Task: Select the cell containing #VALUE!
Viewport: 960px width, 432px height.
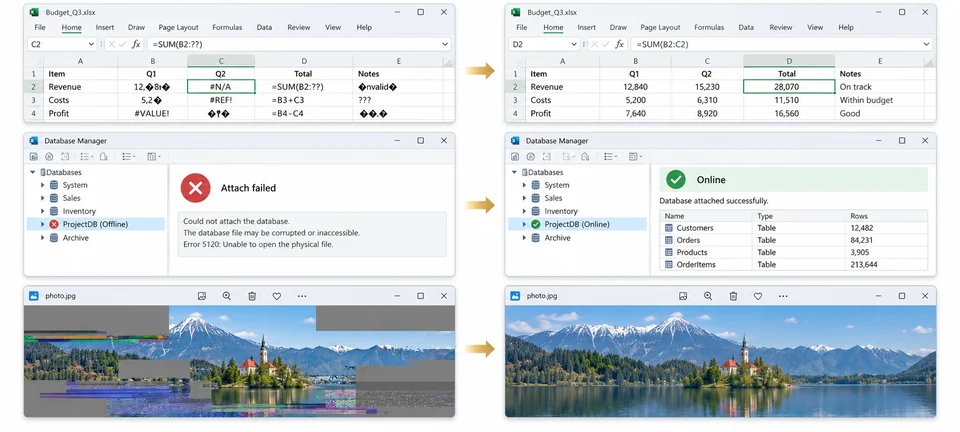Action: (x=152, y=113)
